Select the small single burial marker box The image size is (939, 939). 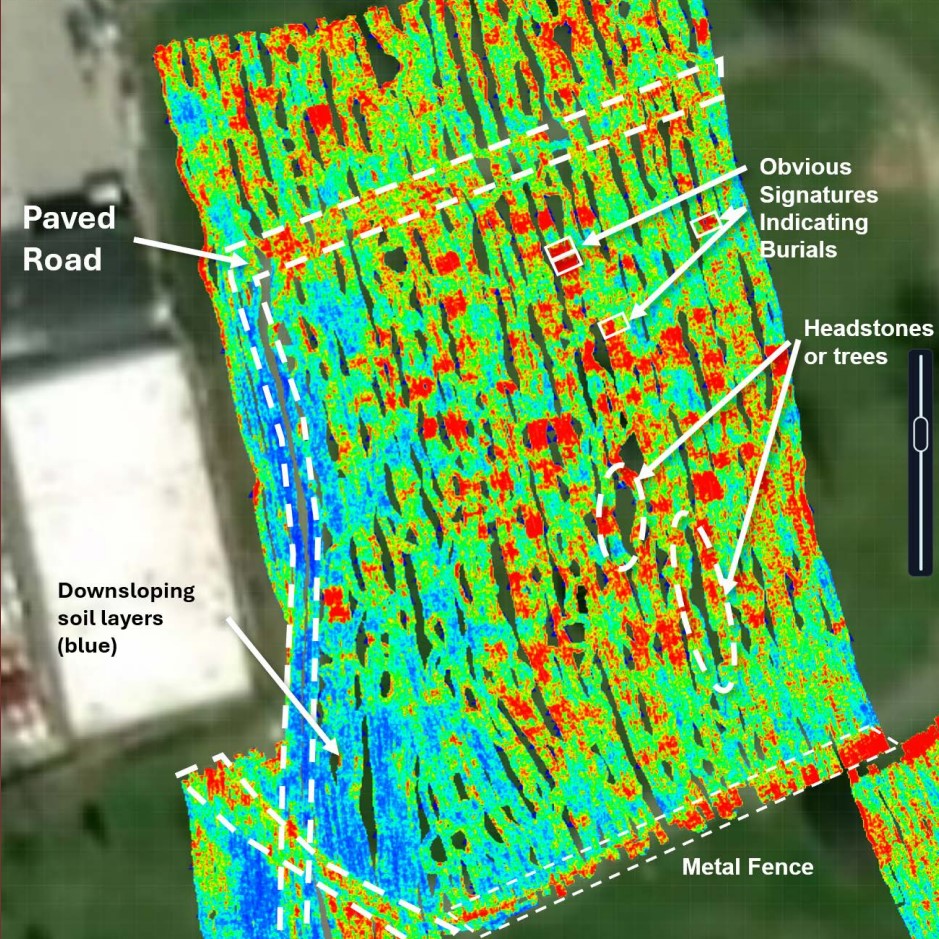point(614,325)
